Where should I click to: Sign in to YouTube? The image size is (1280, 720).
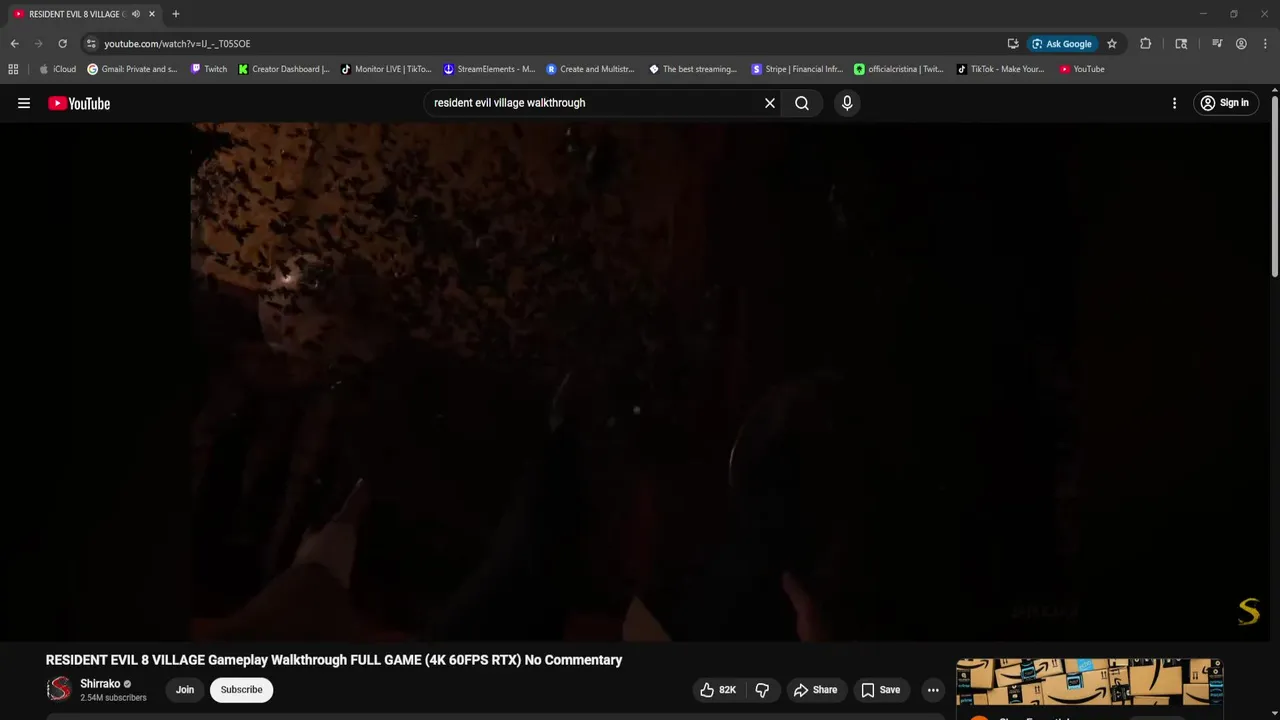tap(1225, 103)
